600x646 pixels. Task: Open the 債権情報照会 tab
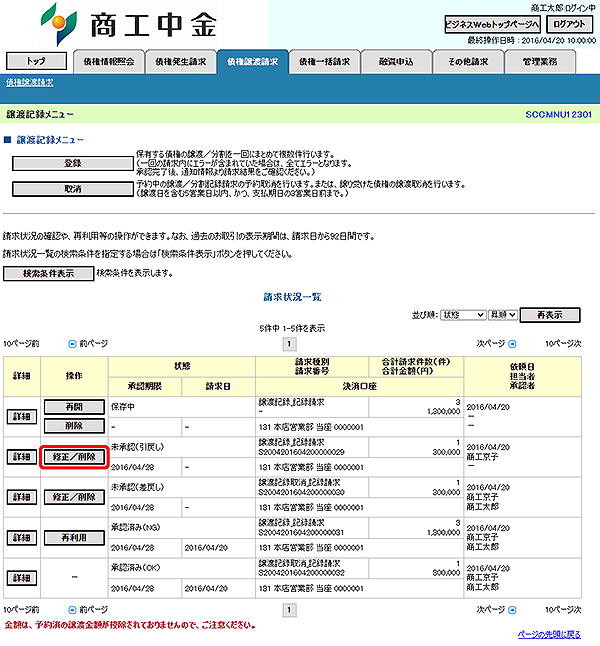[109, 62]
